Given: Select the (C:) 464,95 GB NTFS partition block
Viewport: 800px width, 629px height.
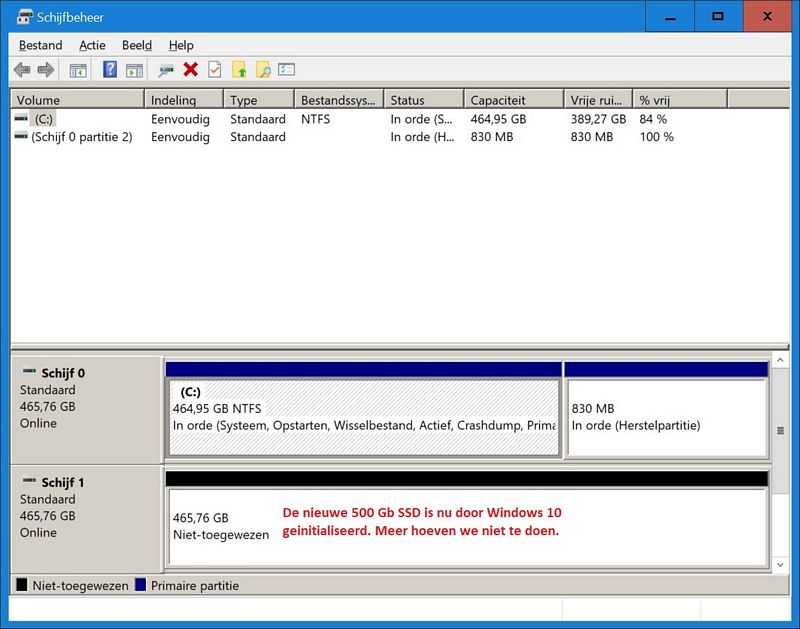Looking at the screenshot, I should point(364,410).
